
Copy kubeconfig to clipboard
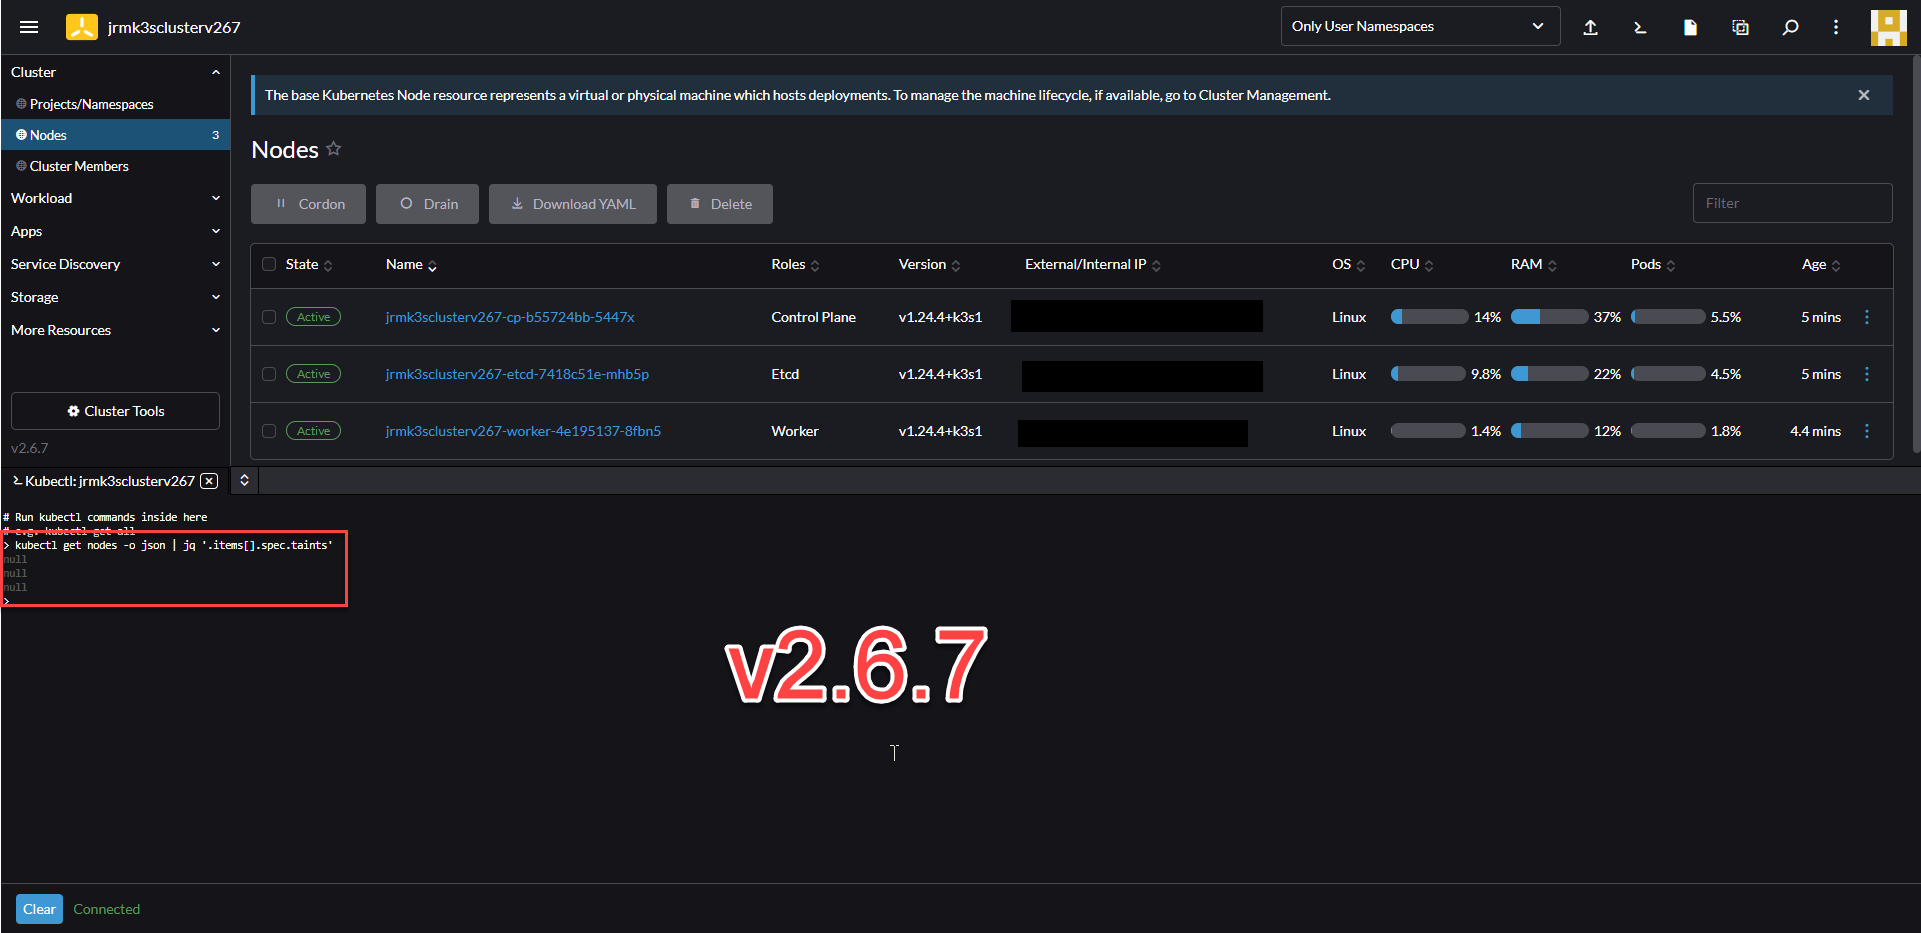(x=1740, y=27)
